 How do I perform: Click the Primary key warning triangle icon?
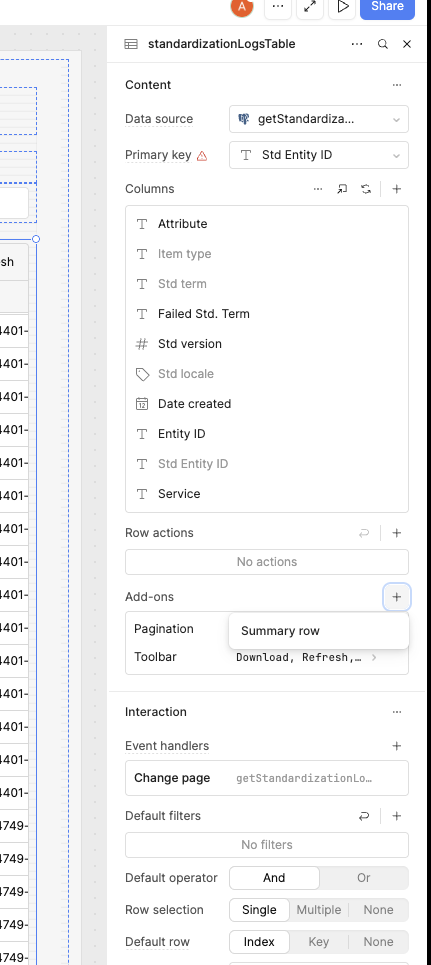pos(202,156)
